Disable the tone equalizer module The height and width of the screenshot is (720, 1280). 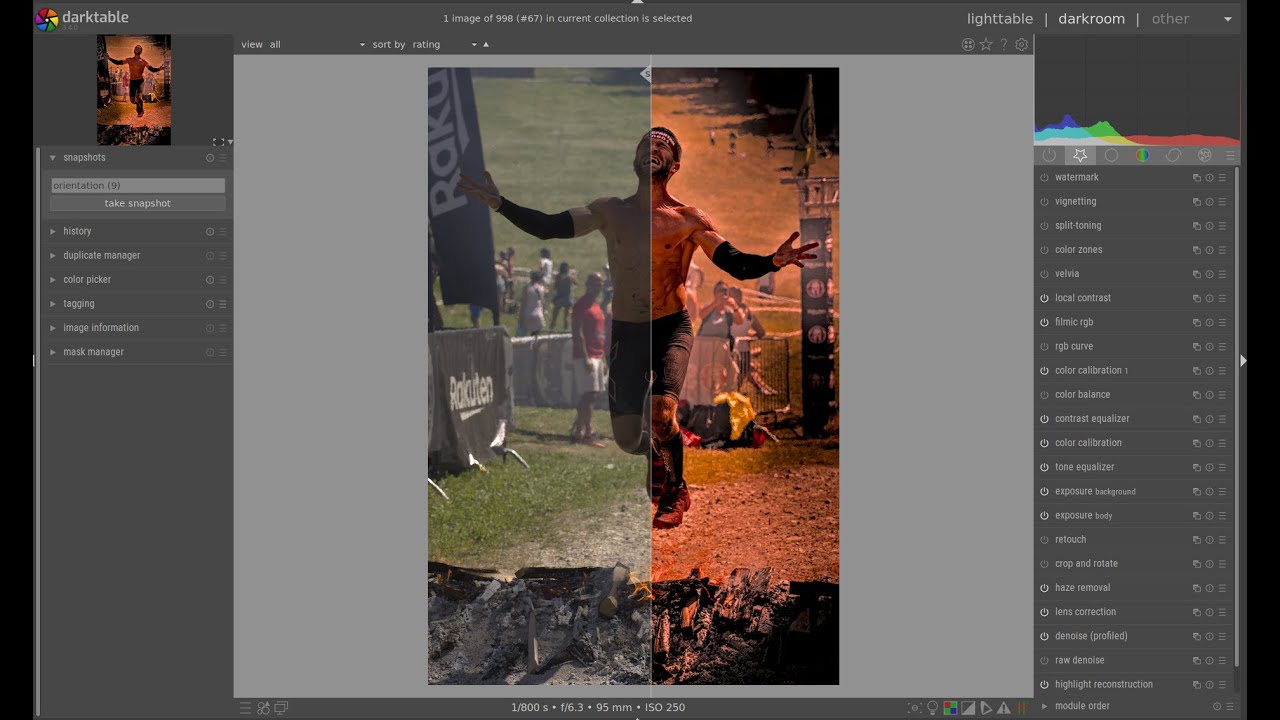(x=1044, y=467)
